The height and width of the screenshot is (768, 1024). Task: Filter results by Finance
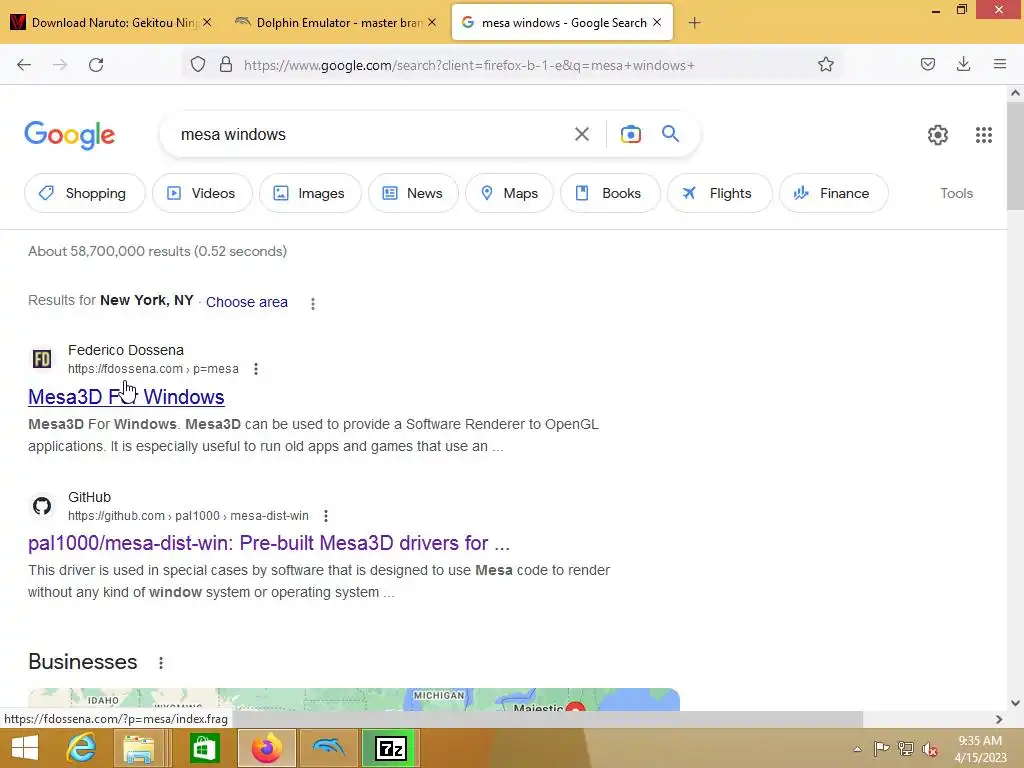pyautogui.click(x=833, y=193)
